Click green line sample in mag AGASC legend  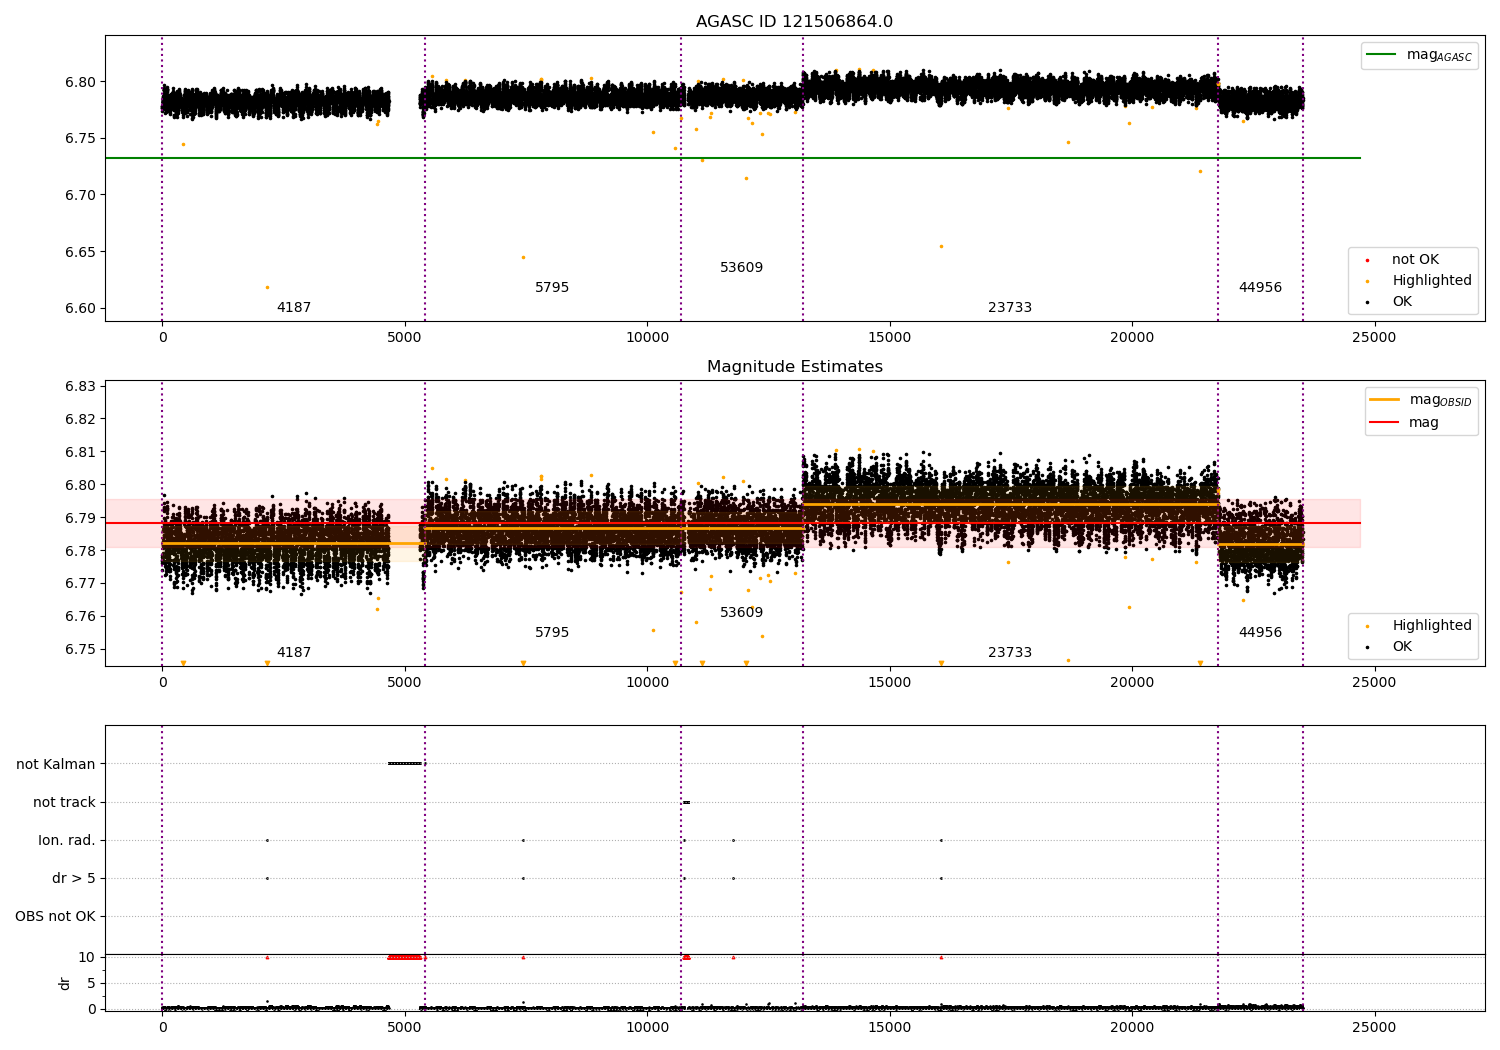(1383, 55)
